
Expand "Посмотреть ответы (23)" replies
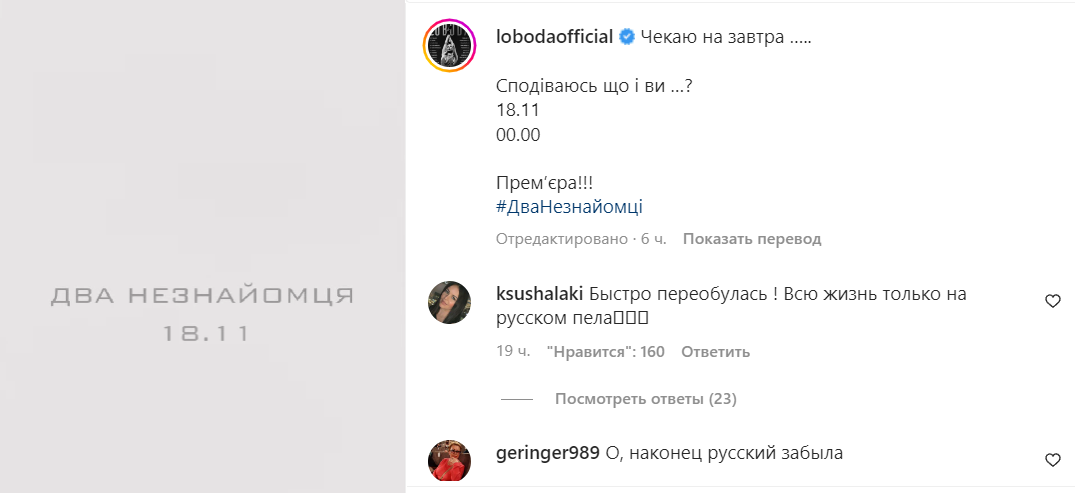click(x=645, y=399)
